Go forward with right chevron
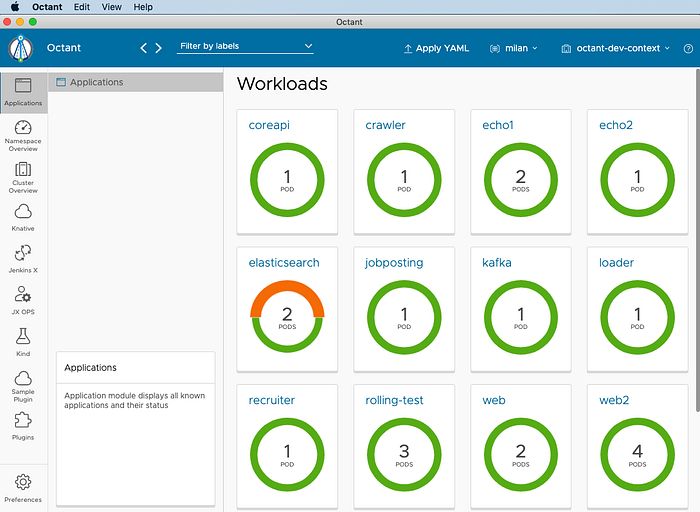The width and height of the screenshot is (700, 512). (x=158, y=48)
